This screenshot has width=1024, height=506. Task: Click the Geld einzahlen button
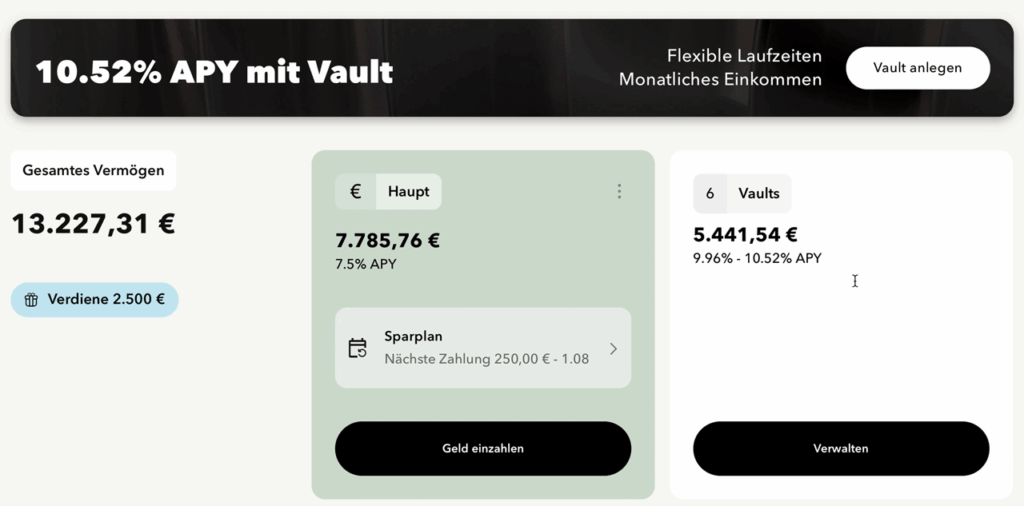pos(483,448)
